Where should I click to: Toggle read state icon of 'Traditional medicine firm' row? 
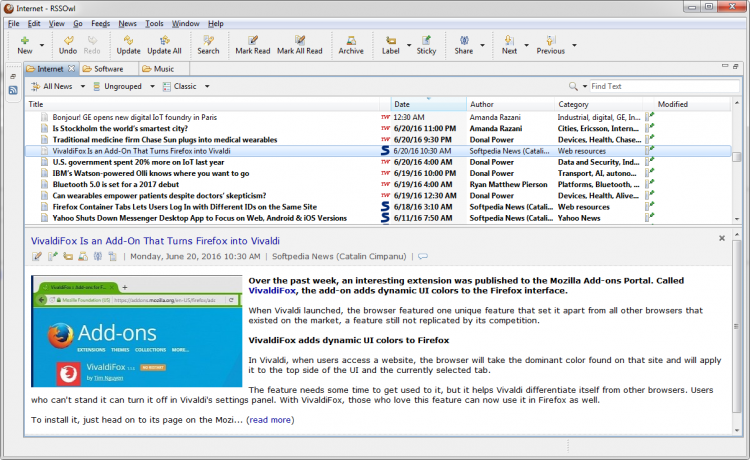coord(44,140)
